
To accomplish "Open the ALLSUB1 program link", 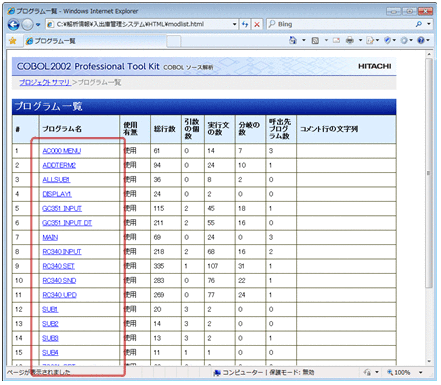I will coord(56,180).
